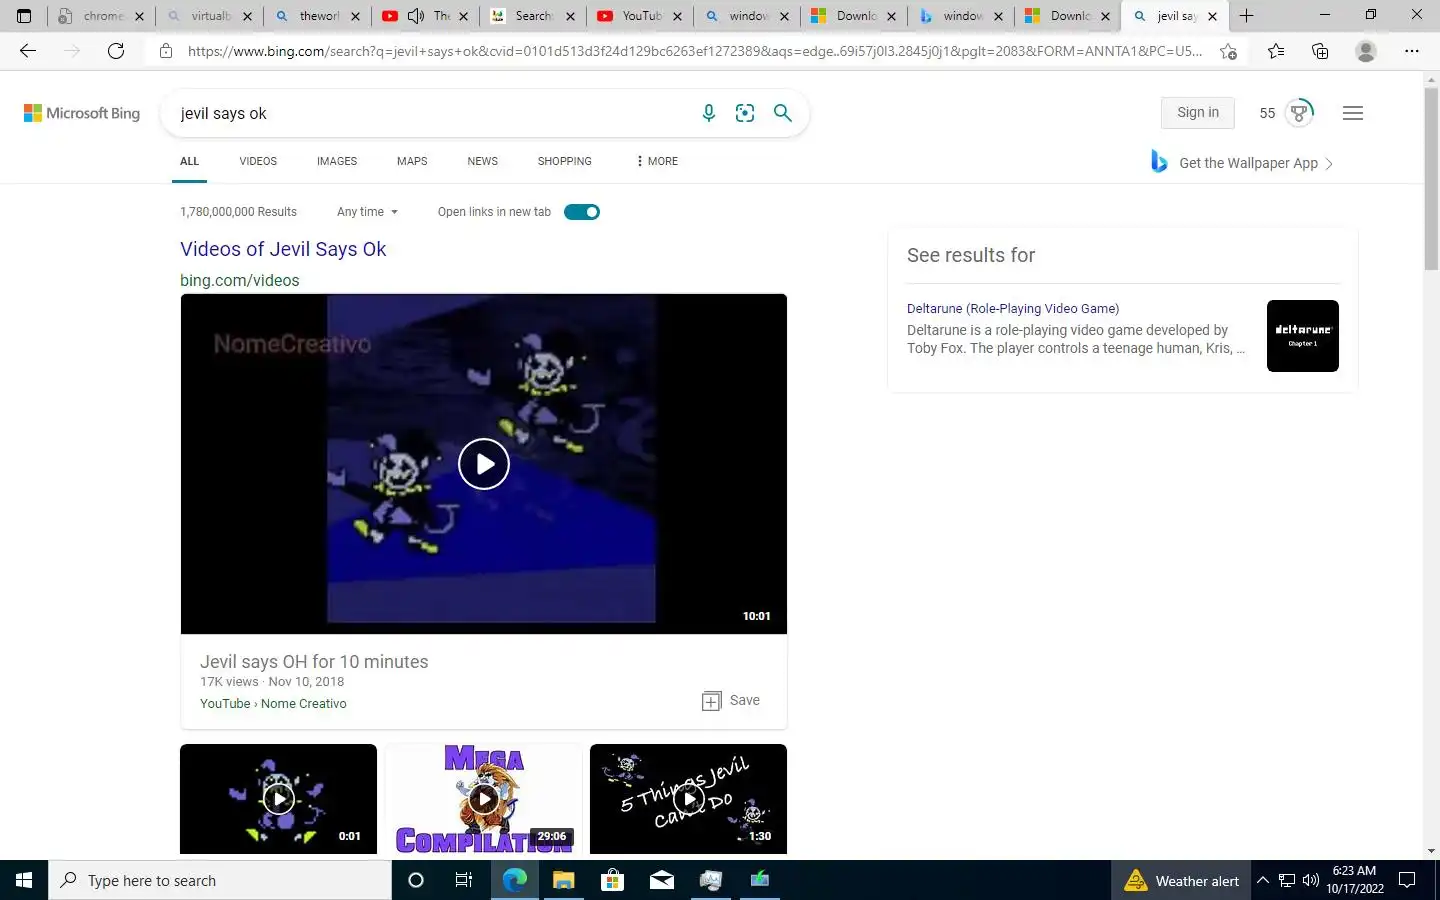
Task: Add this page to favorites star icon
Action: point(1229,51)
